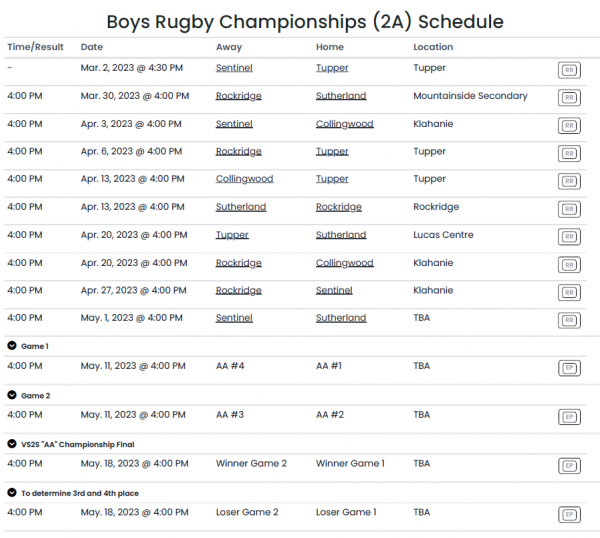The height and width of the screenshot is (538, 600).
Task: Collapse the Game 2 section chevron
Action: coord(12,395)
